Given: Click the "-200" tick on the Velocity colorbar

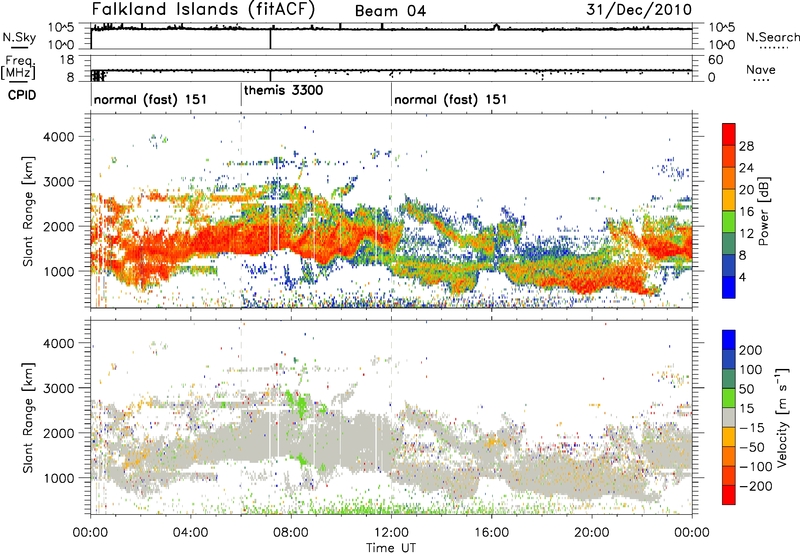Looking at the screenshot, I should 754,486.
